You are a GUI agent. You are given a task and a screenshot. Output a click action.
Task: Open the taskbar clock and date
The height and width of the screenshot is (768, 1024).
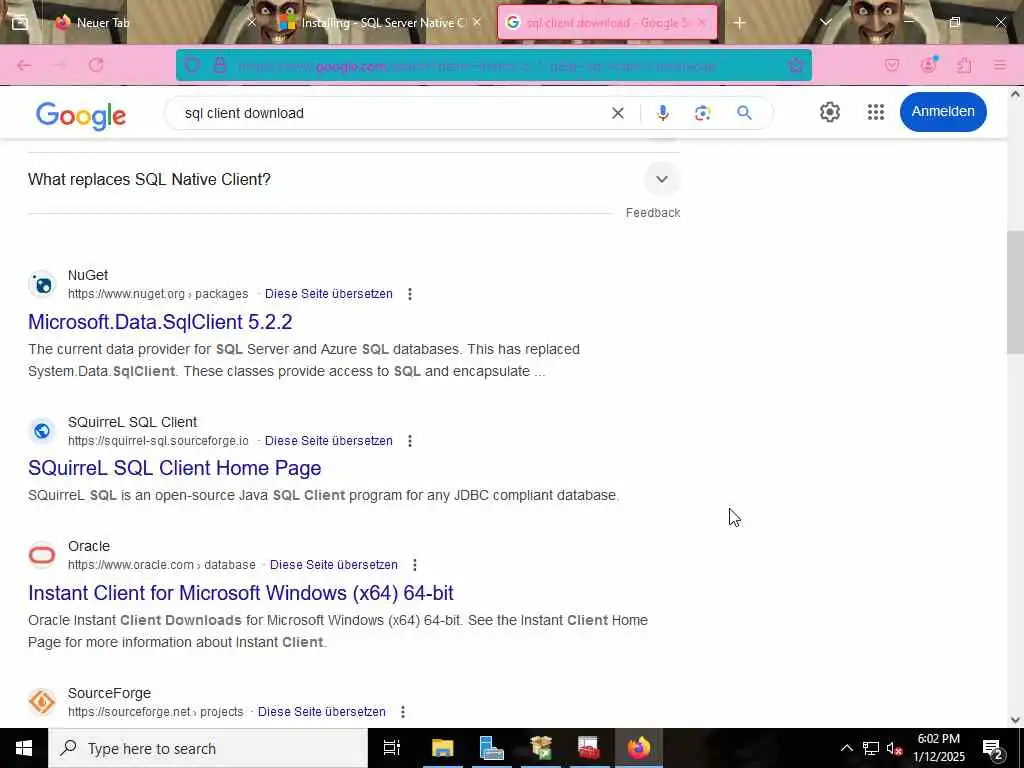pos(938,748)
